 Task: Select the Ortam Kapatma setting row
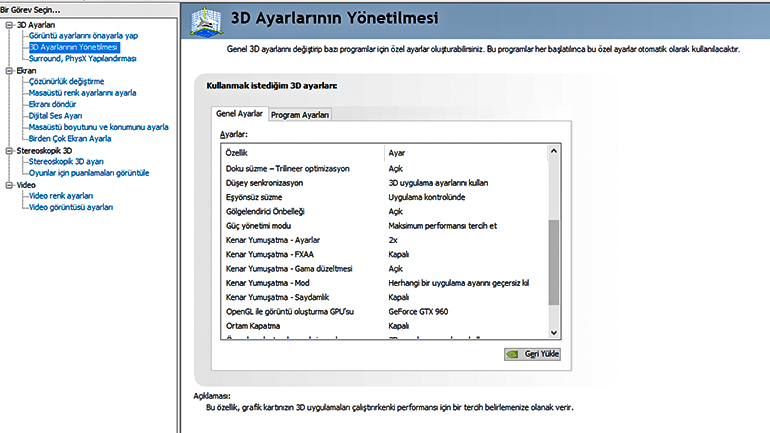(x=385, y=325)
